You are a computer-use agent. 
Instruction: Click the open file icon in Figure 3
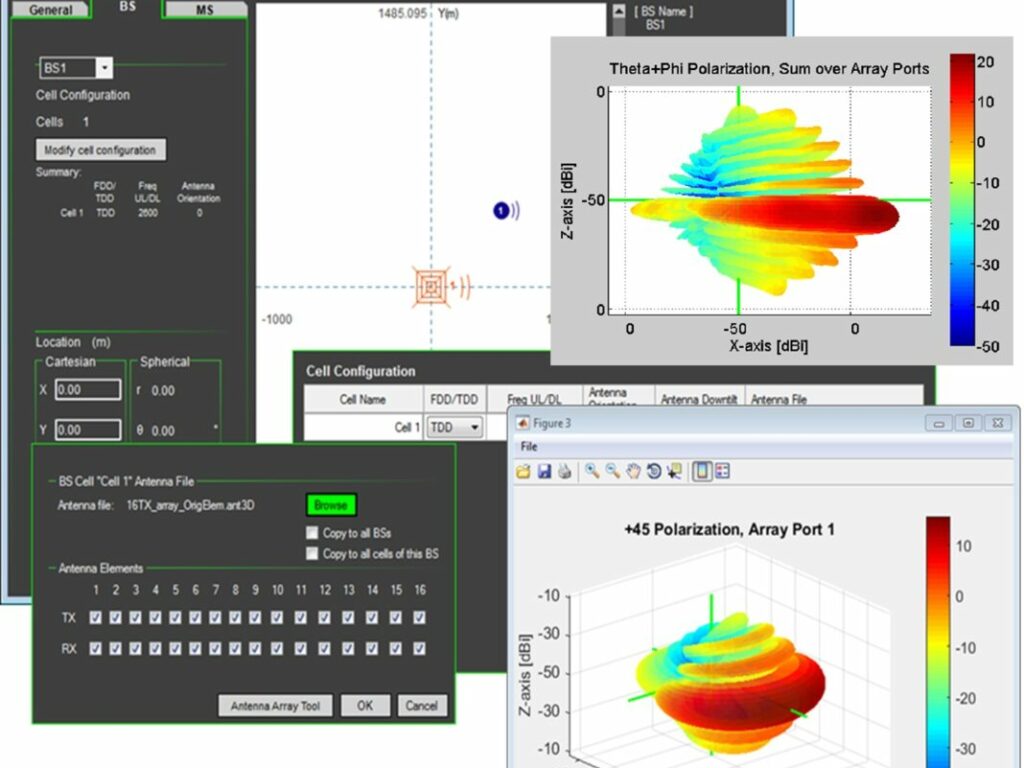pos(523,471)
